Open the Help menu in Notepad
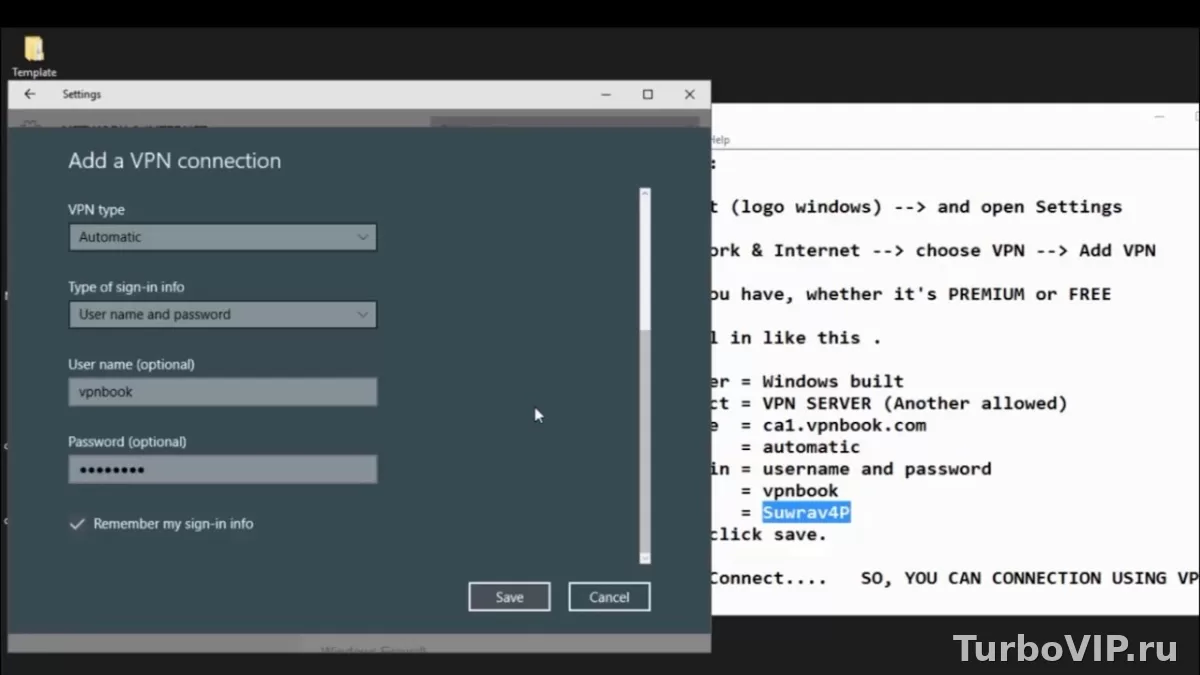The height and width of the screenshot is (675, 1200). pyautogui.click(x=719, y=140)
